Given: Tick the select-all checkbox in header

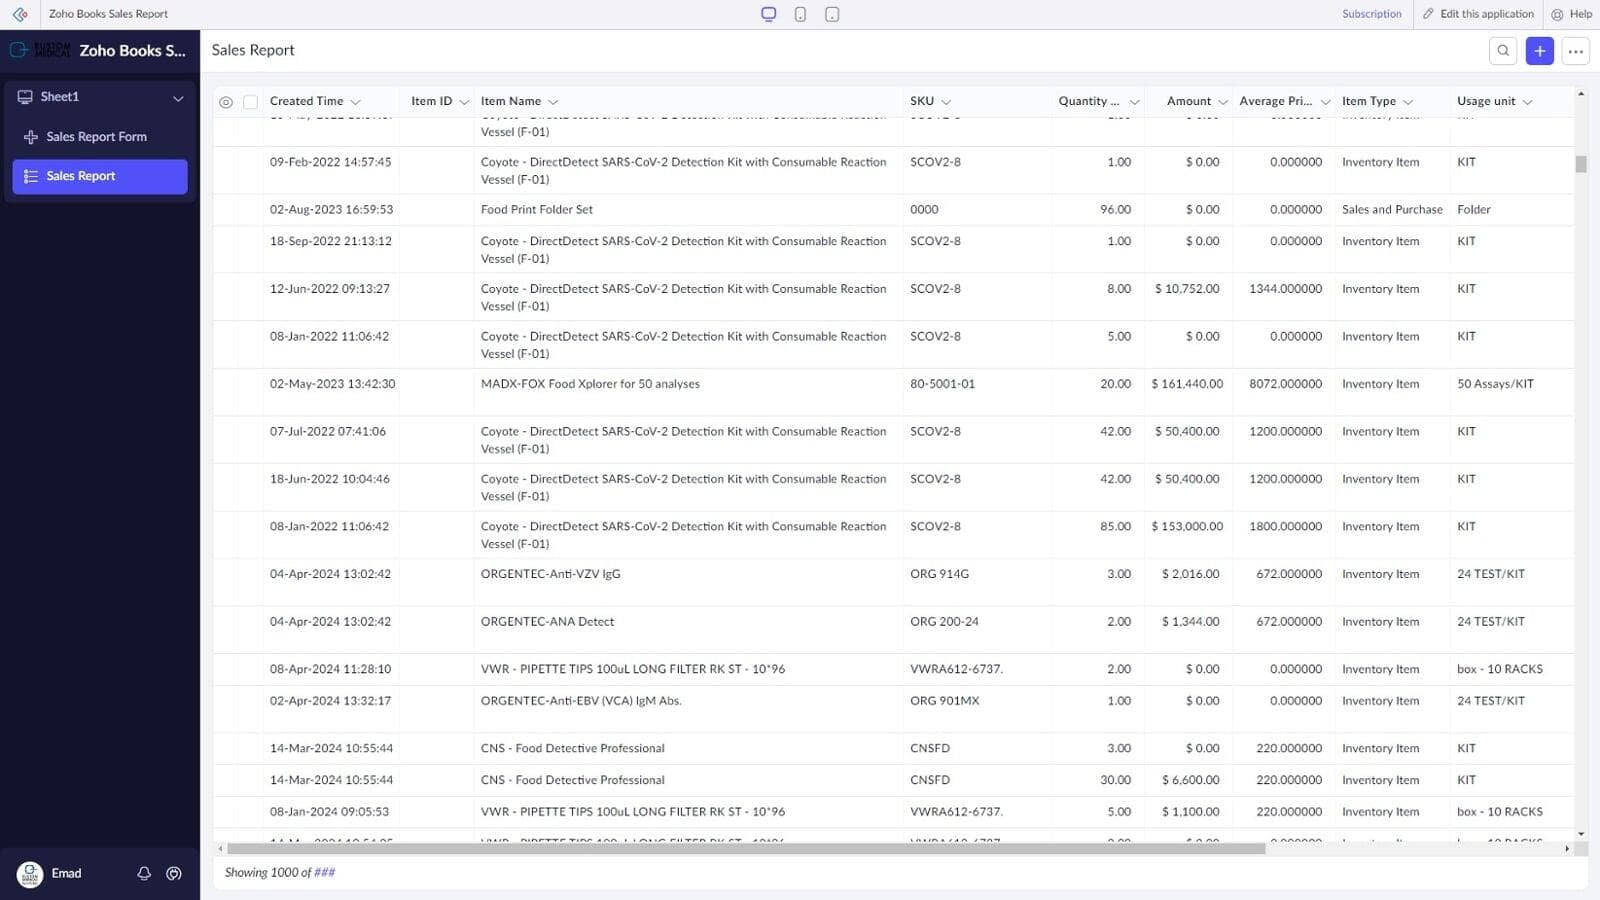Looking at the screenshot, I should [251, 102].
